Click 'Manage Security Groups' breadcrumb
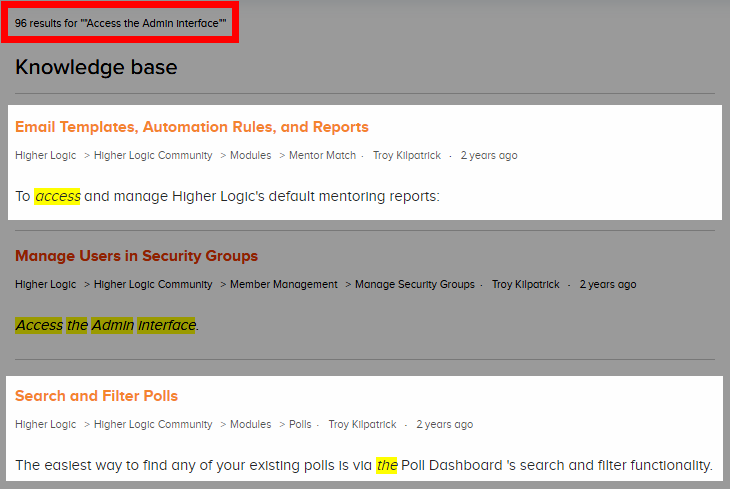The height and width of the screenshot is (489, 730). click(415, 284)
